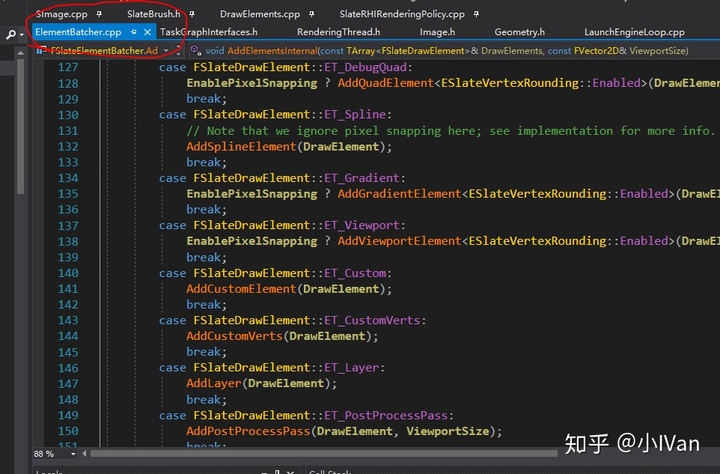720x474 pixels.
Task: Expand the FSlateElementBatcher.Ad scope dropdown
Action: coord(166,51)
